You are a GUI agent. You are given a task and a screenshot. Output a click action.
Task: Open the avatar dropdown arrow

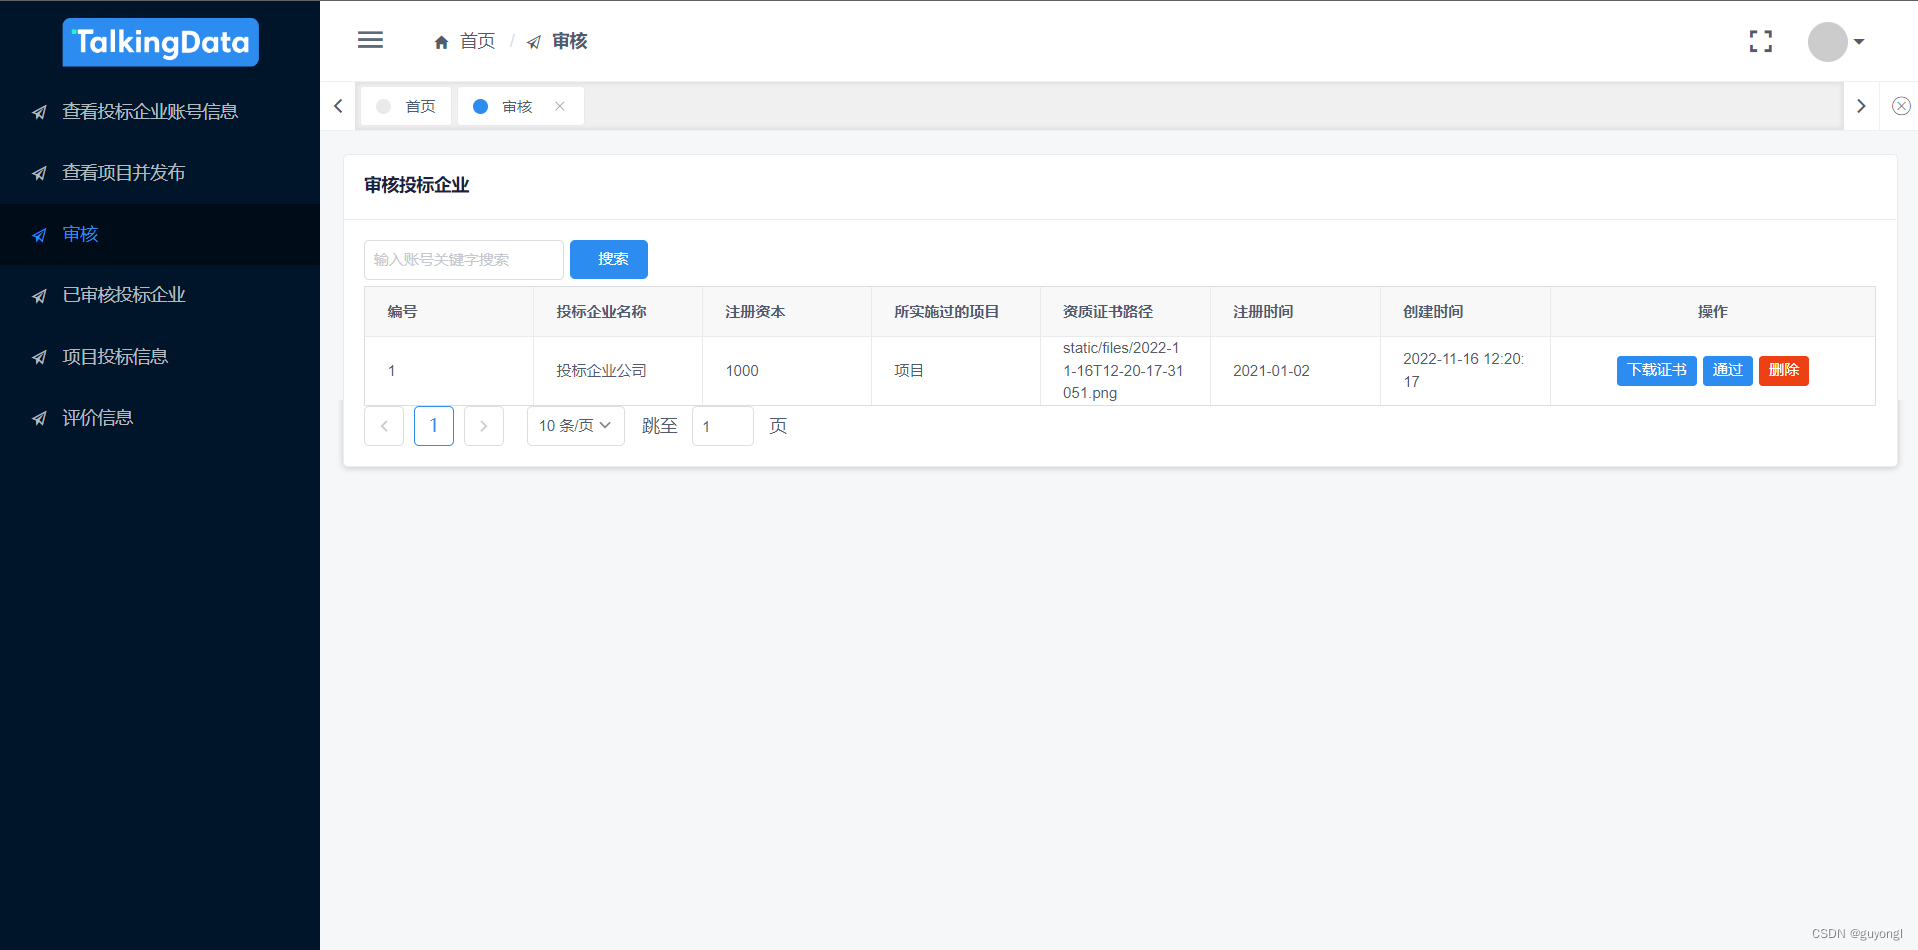click(1859, 42)
